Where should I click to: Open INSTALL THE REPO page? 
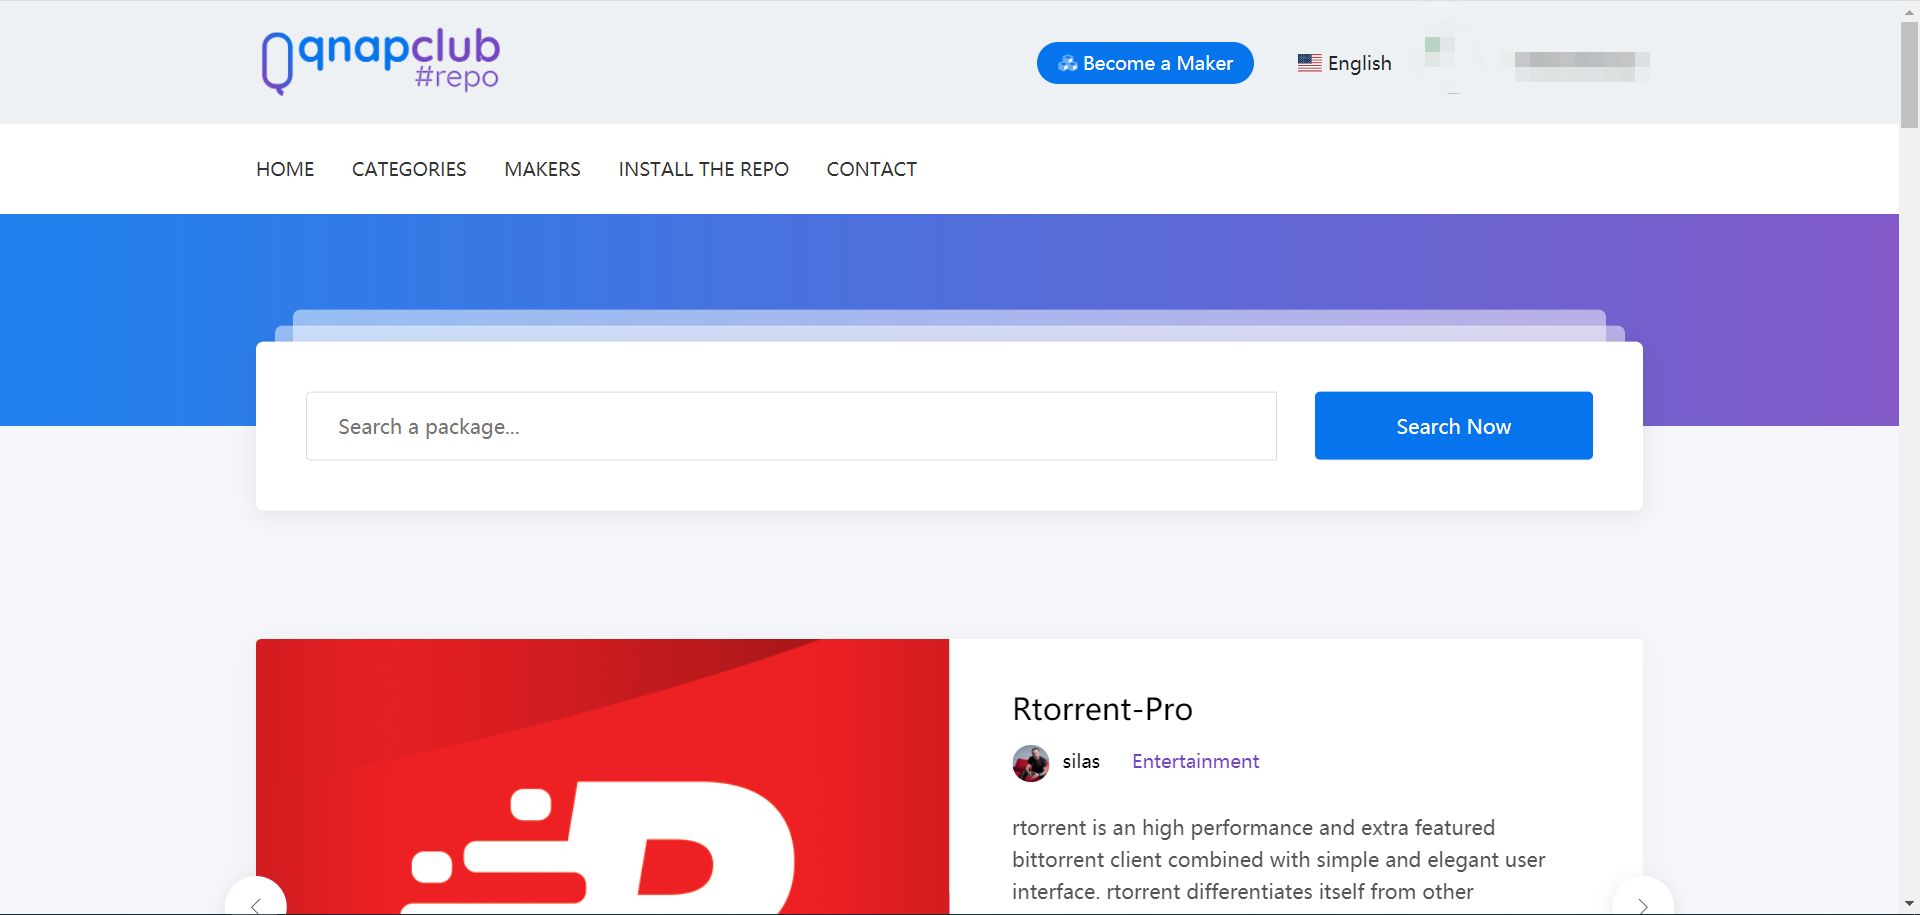(703, 169)
